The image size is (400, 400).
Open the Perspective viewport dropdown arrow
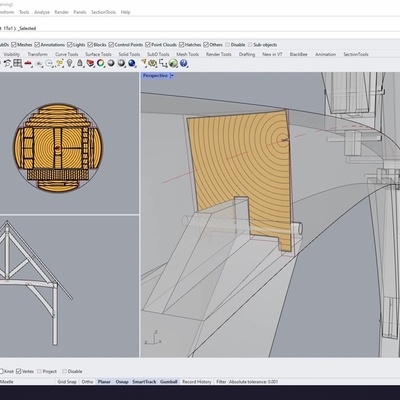pos(172,76)
